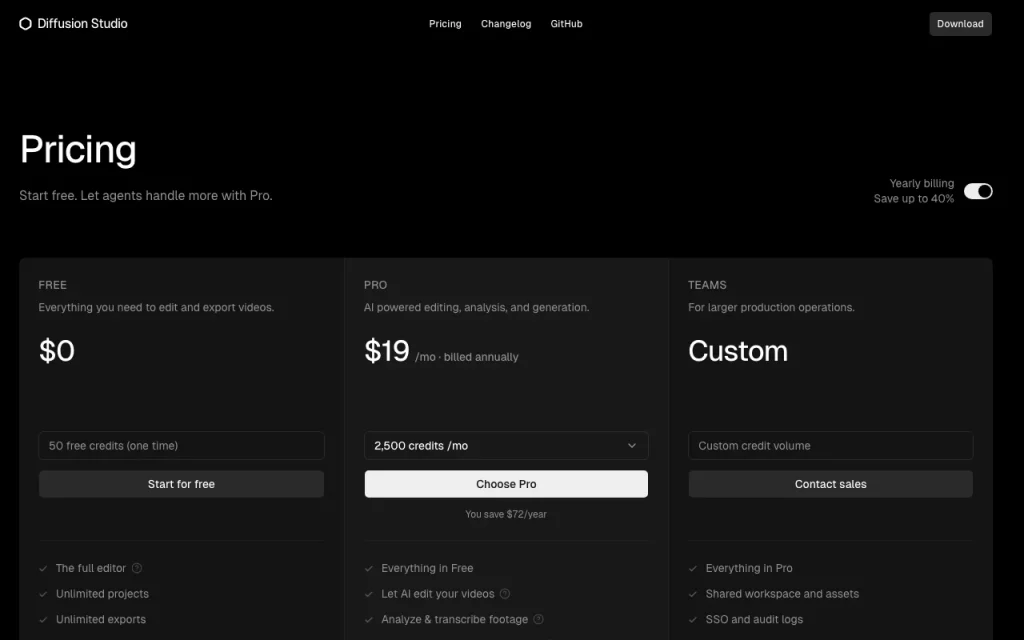Click the Custom credit volume field
The width and height of the screenshot is (1024, 640).
click(x=830, y=445)
